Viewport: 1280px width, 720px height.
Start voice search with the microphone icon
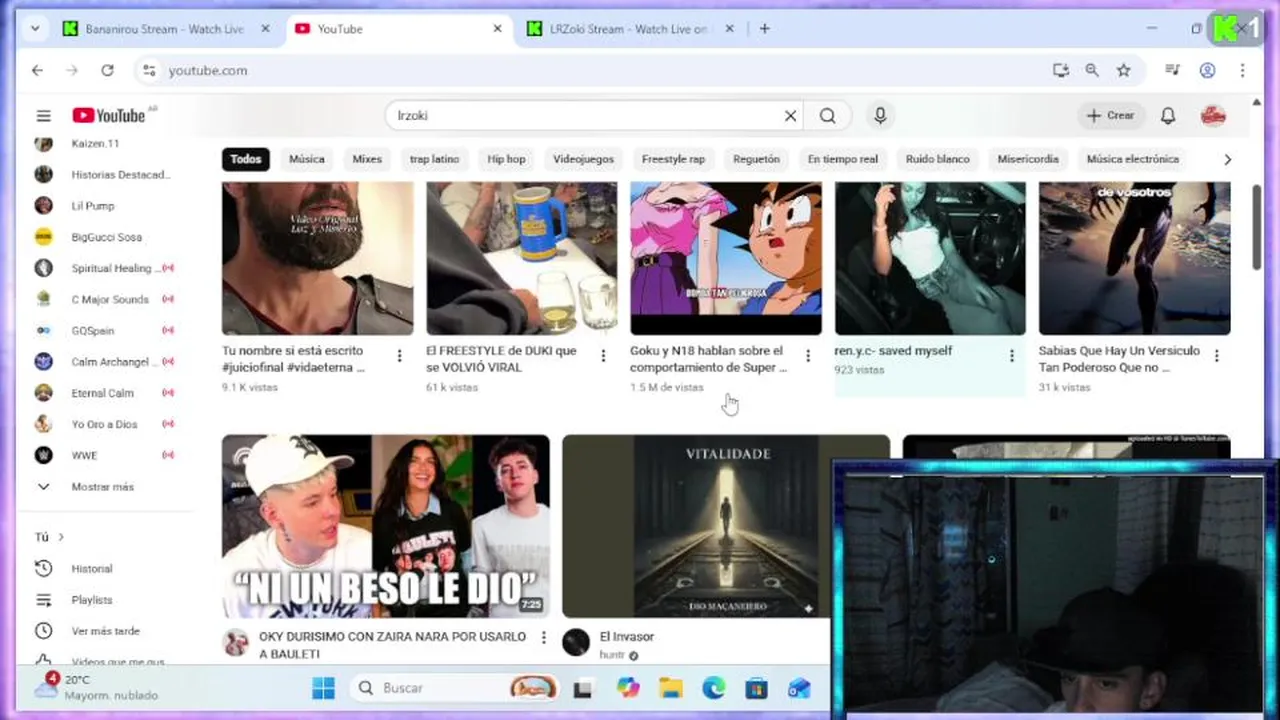[880, 116]
